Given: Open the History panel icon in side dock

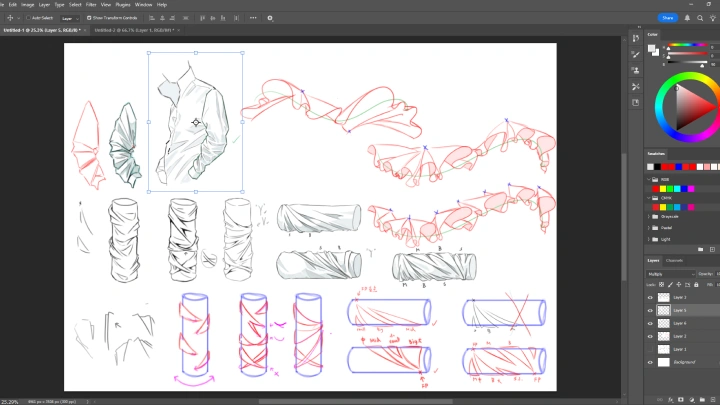Looking at the screenshot, I should coord(636,38).
